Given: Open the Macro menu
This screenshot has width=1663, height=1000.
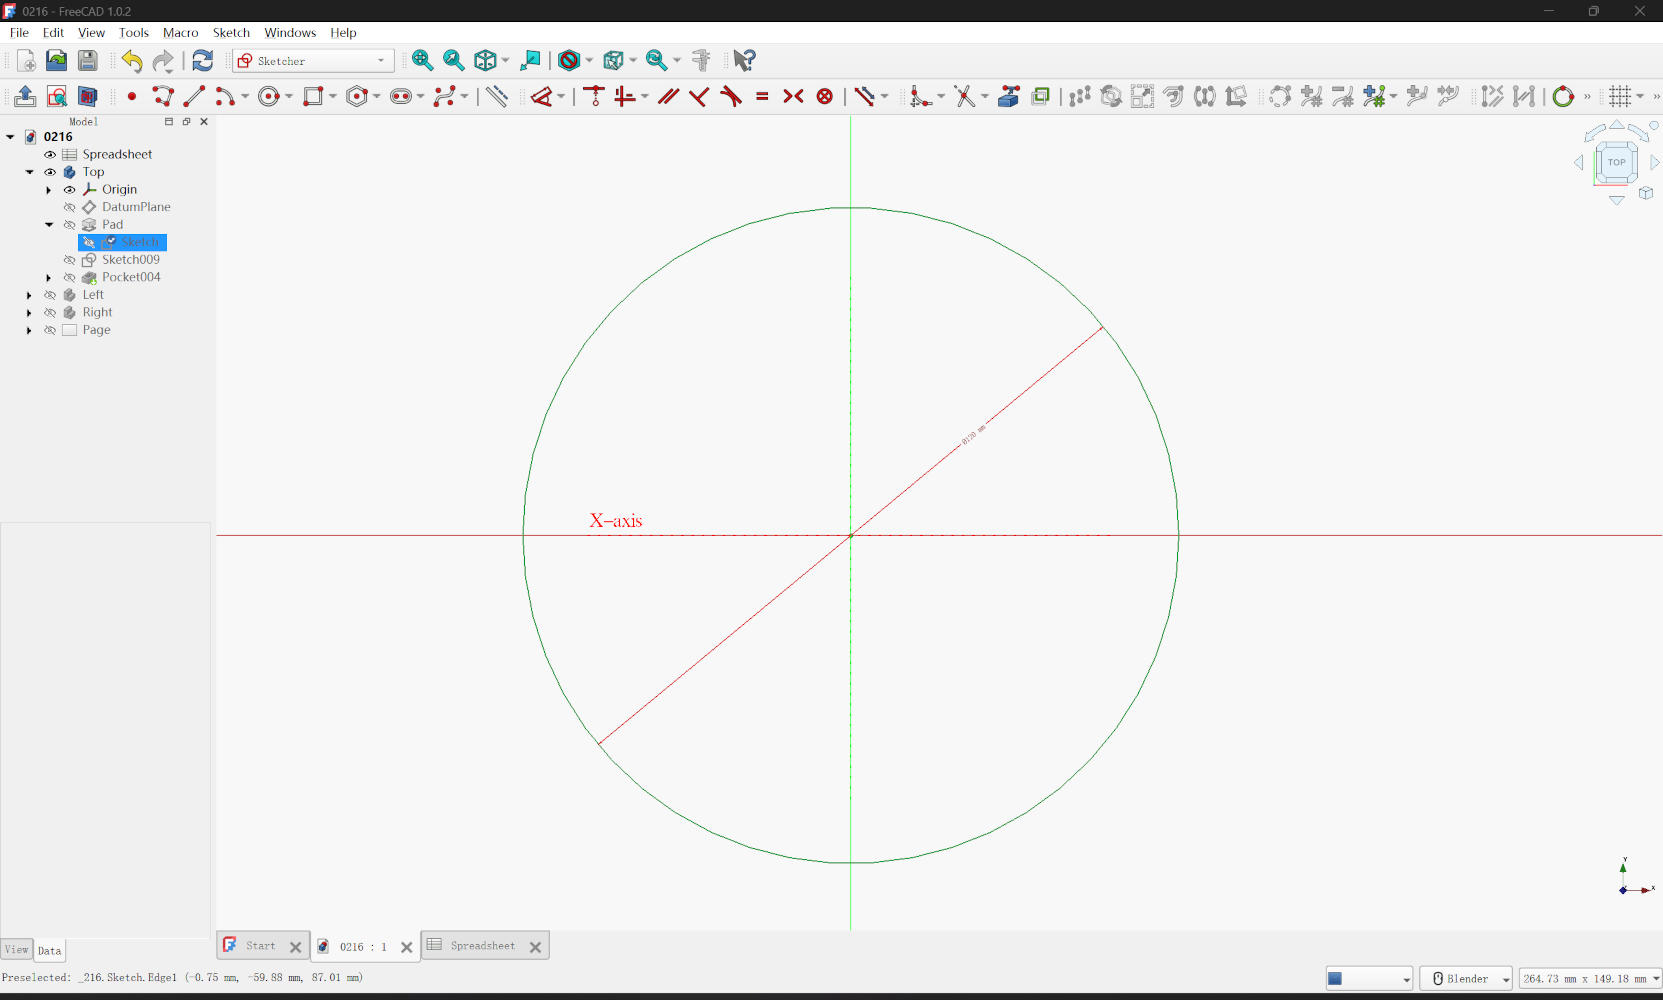Looking at the screenshot, I should (181, 33).
